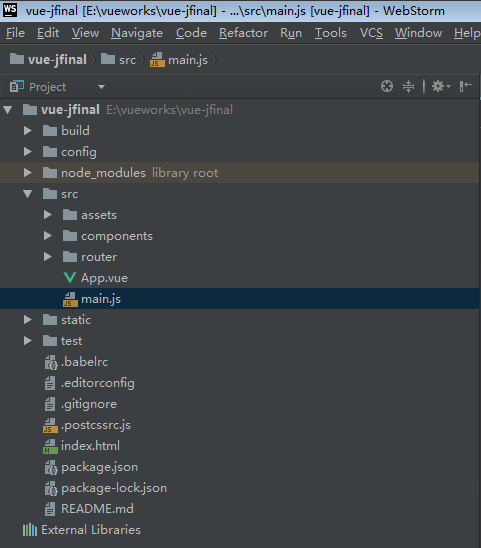Click the Vue icon next to App.vue
The image size is (481, 548).
click(x=70, y=278)
